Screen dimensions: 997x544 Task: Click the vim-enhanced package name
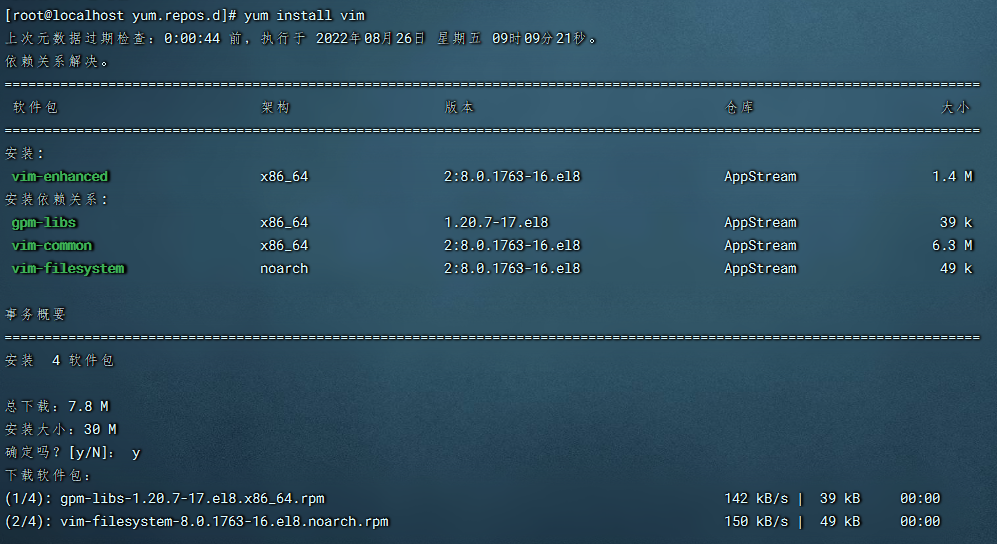click(x=60, y=176)
